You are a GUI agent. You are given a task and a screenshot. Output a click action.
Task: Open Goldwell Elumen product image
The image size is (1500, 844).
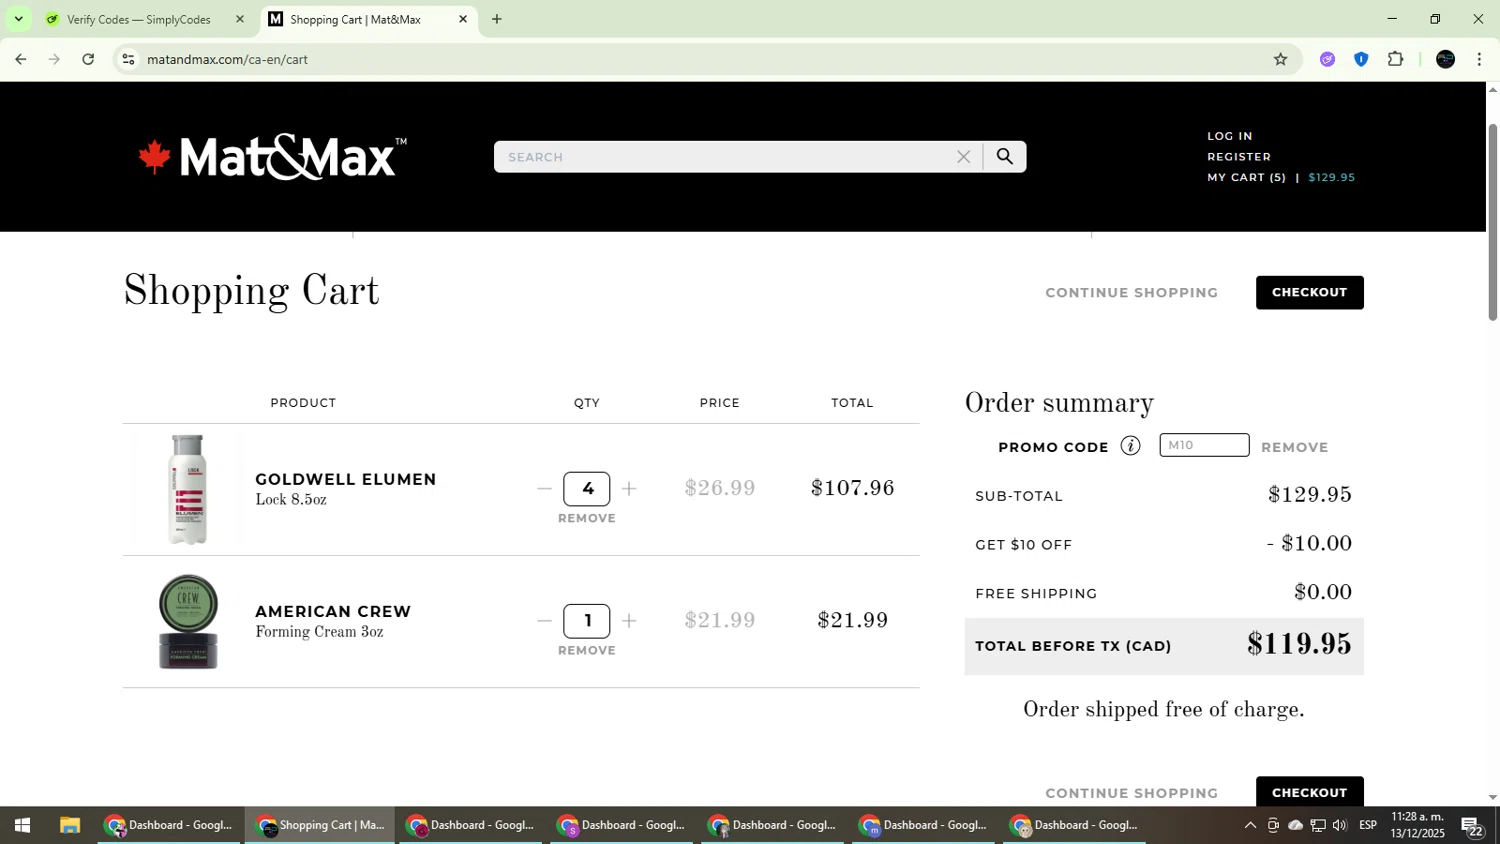188,489
